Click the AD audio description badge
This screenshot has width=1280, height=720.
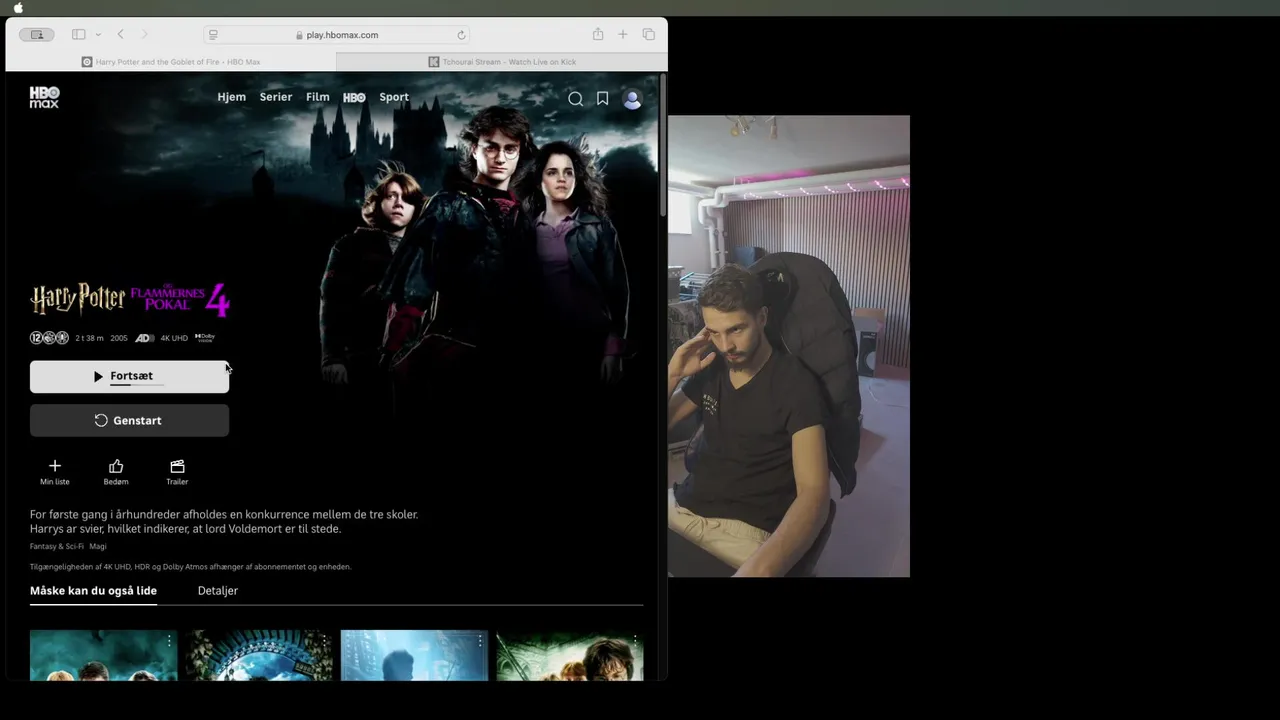[144, 338]
